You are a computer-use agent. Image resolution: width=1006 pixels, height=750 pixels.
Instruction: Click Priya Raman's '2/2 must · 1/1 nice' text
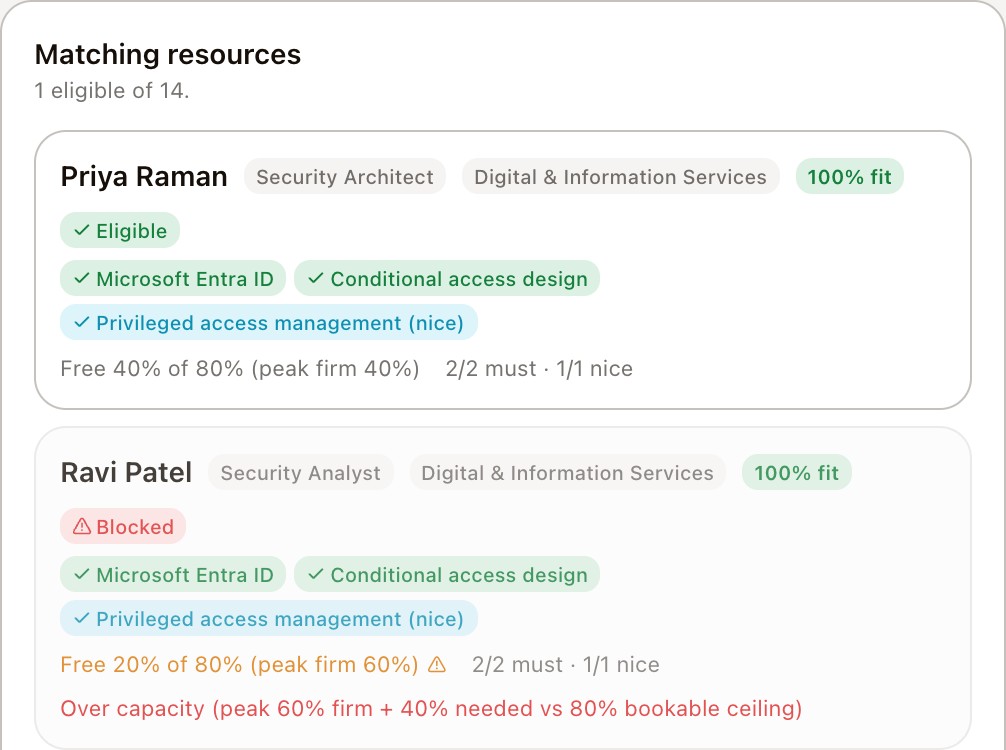[x=539, y=369]
